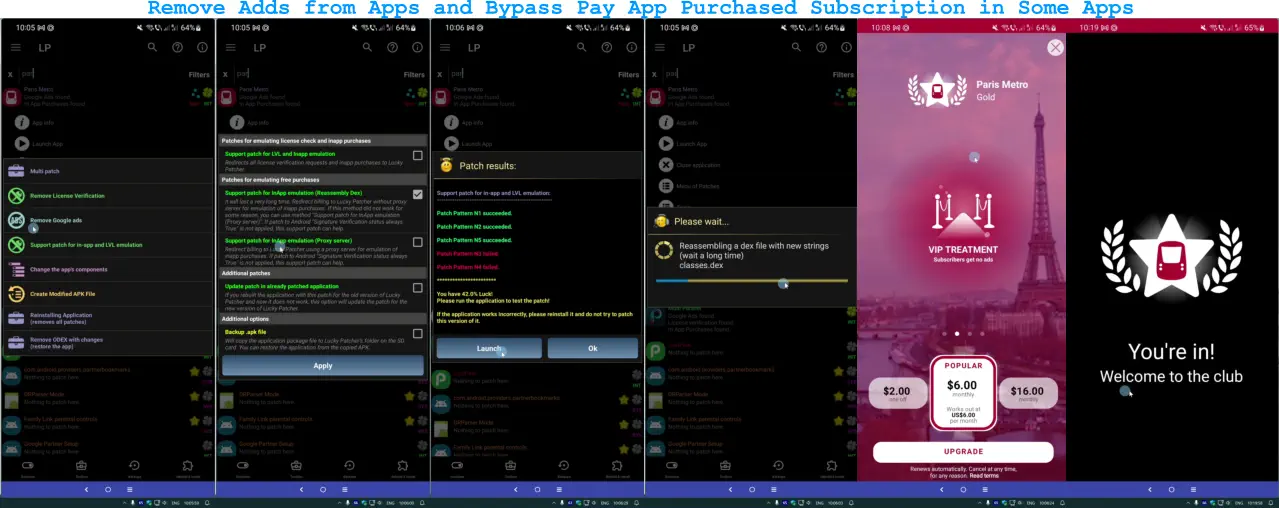The width and height of the screenshot is (1279, 508).
Task: Open Toolbox tab in Multi patch screen
Action: click(x=81, y=468)
